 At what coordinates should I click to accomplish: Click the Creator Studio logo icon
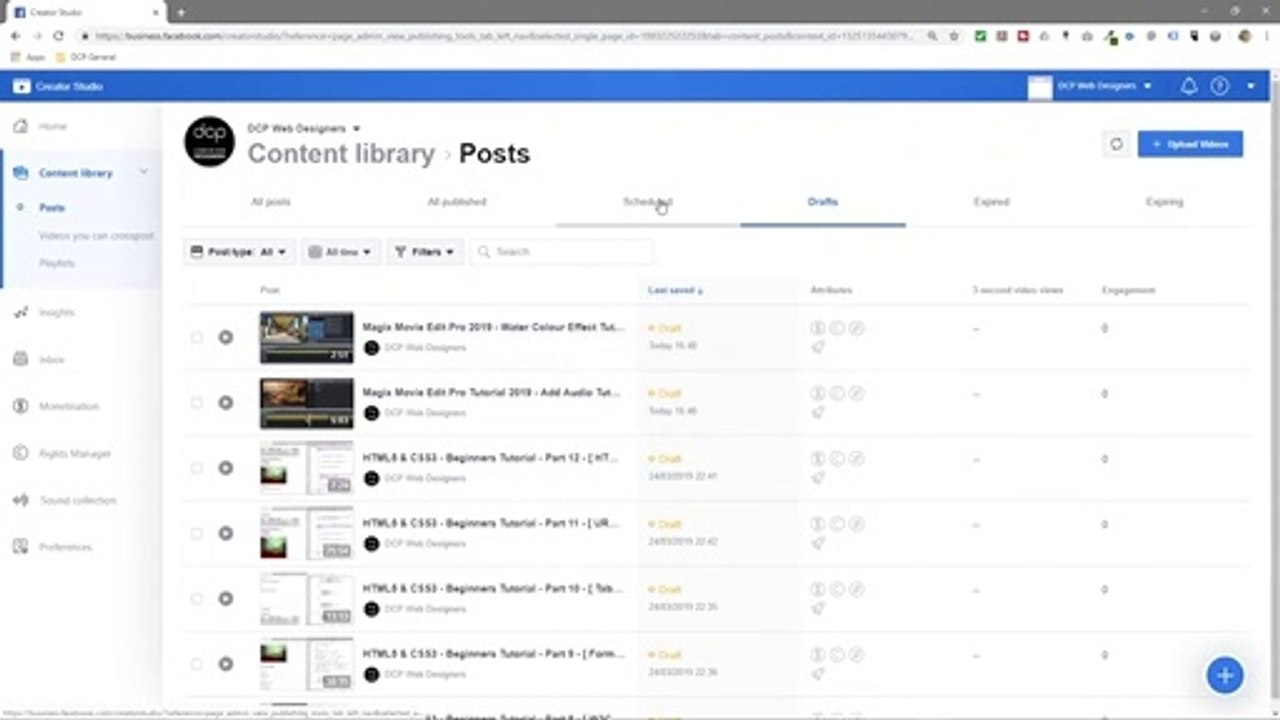pos(21,86)
